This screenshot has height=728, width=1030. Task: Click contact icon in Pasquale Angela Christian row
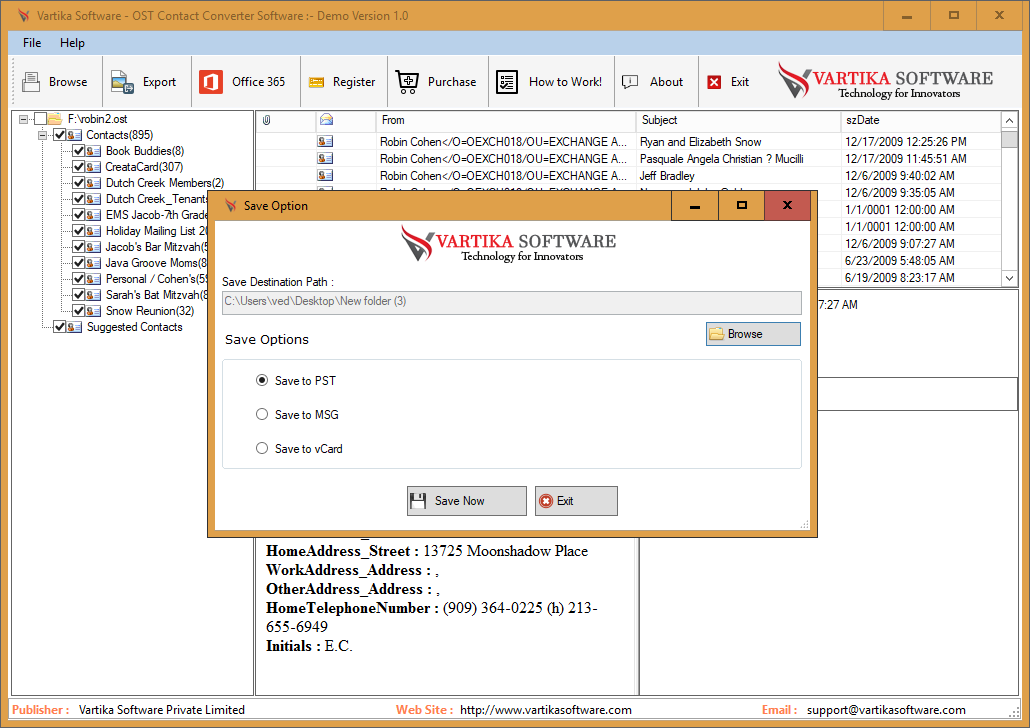tap(325, 158)
